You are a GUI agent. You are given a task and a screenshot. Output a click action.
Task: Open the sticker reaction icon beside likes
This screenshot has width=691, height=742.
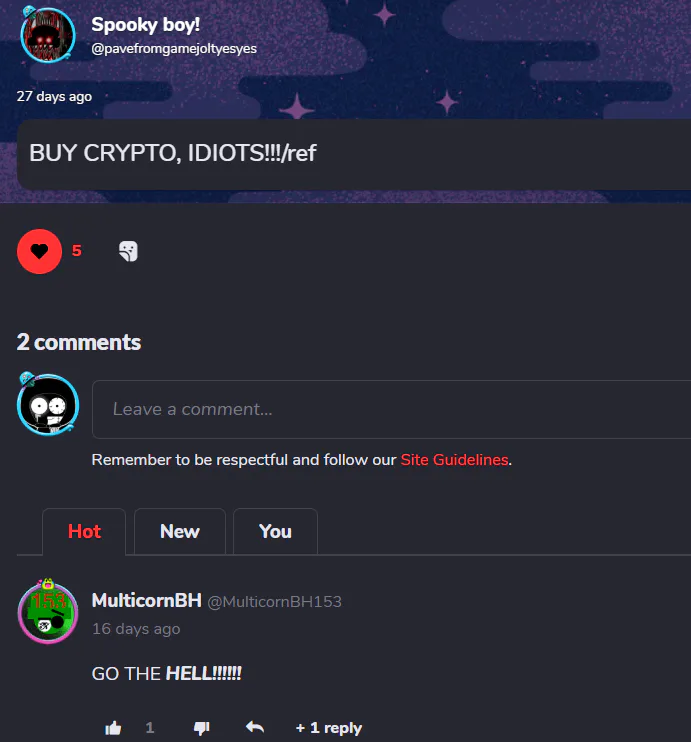128,251
